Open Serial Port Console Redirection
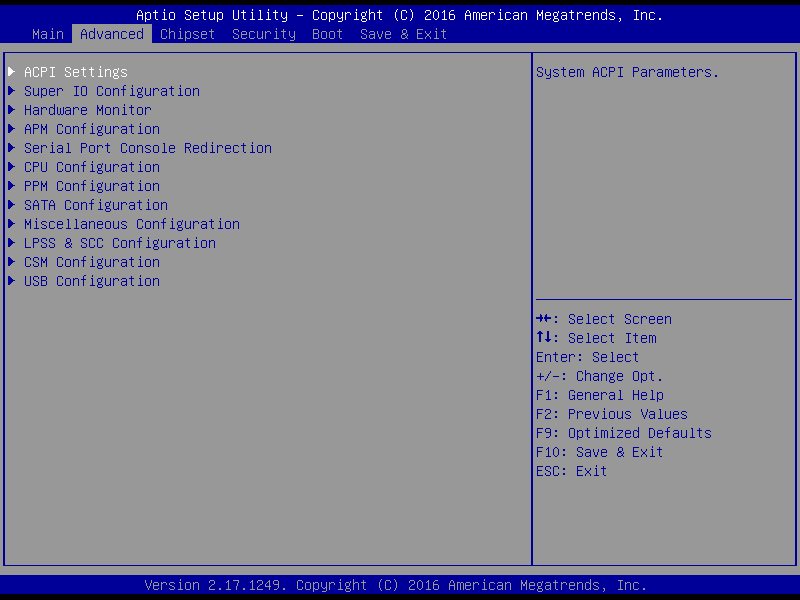 click(x=148, y=148)
